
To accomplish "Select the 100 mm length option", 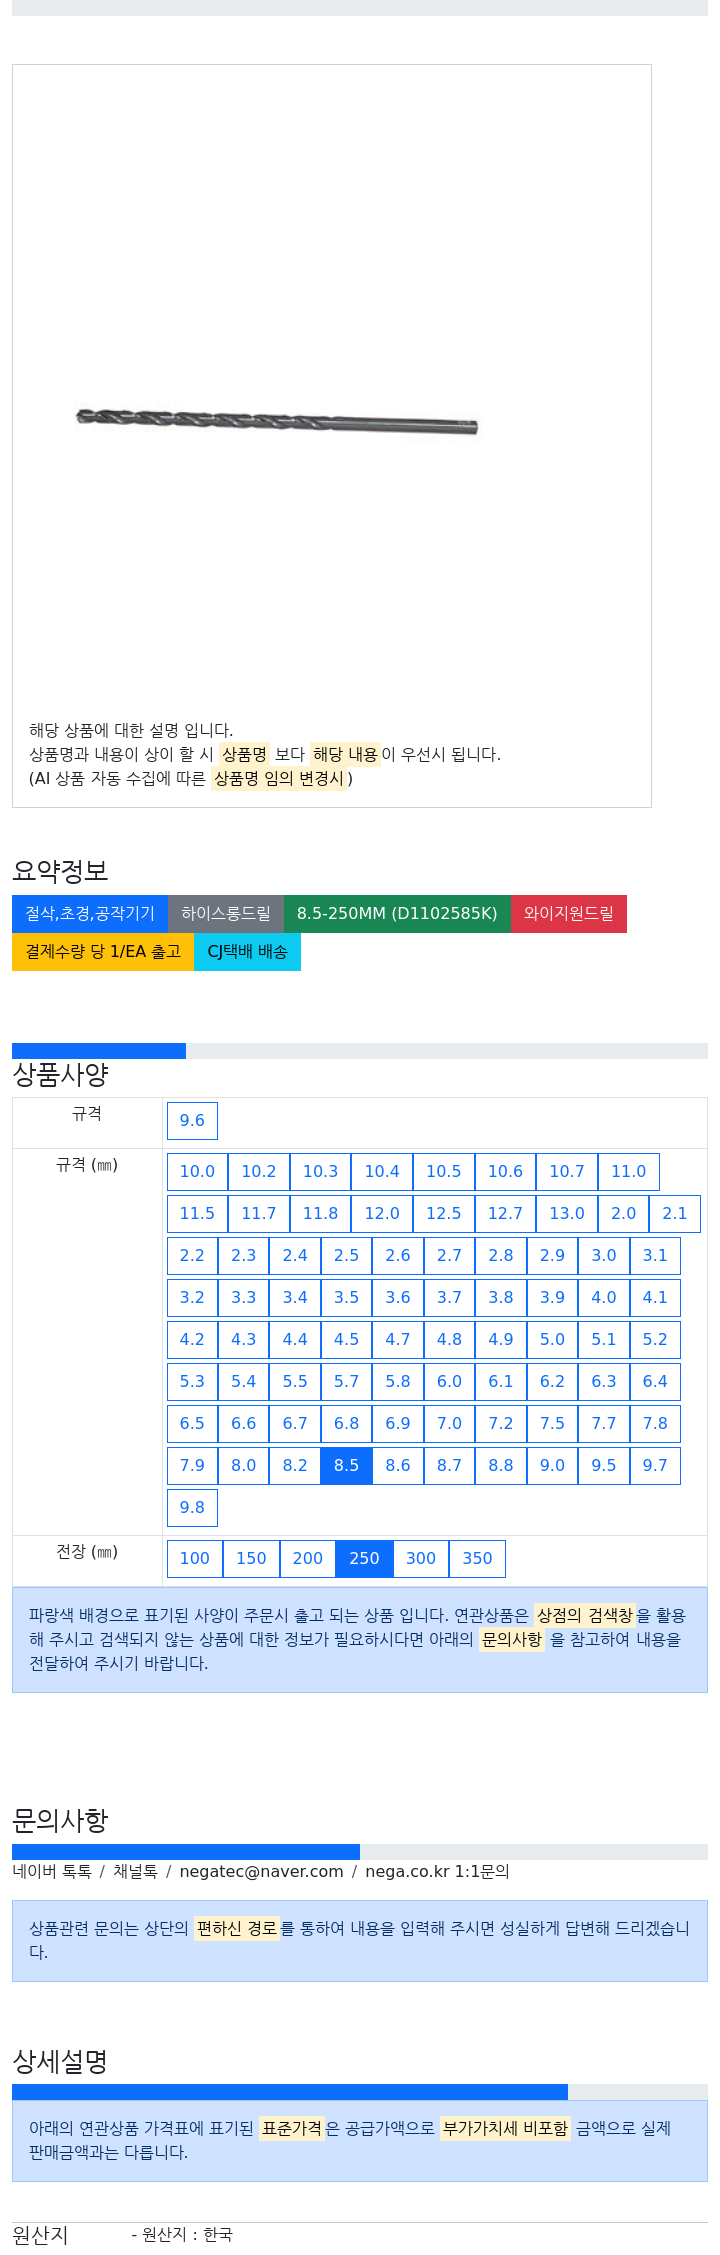I will [195, 1559].
